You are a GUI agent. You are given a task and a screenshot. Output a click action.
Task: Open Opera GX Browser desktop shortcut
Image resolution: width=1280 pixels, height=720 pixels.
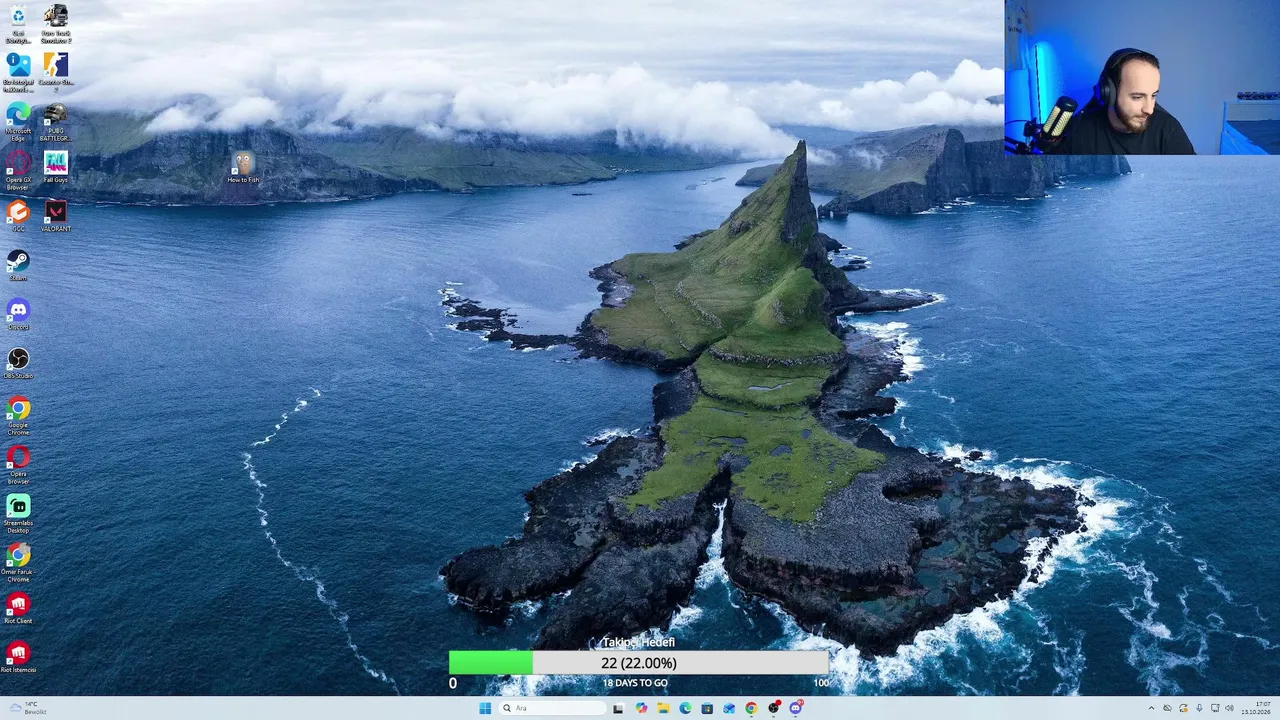(x=18, y=170)
